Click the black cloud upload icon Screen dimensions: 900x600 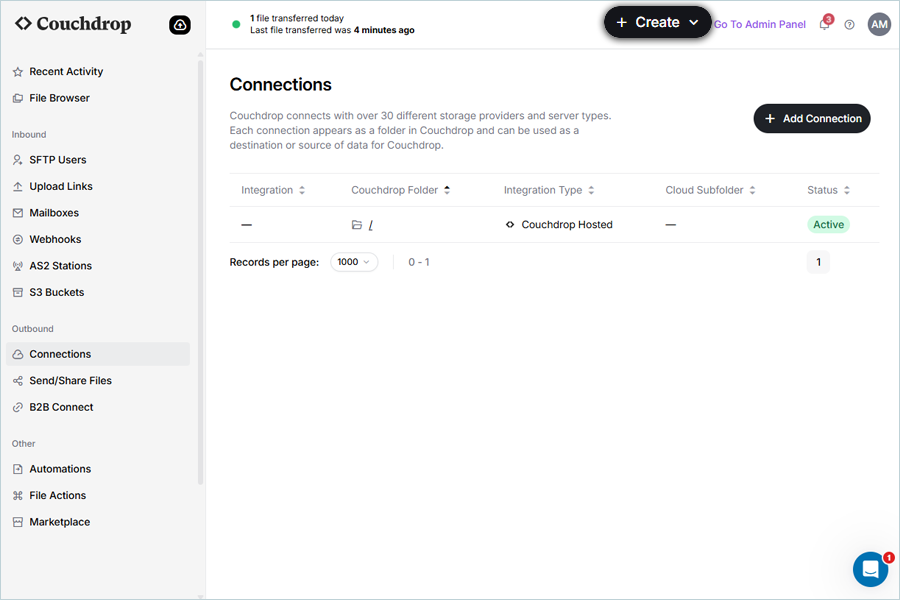pyautogui.click(x=180, y=25)
